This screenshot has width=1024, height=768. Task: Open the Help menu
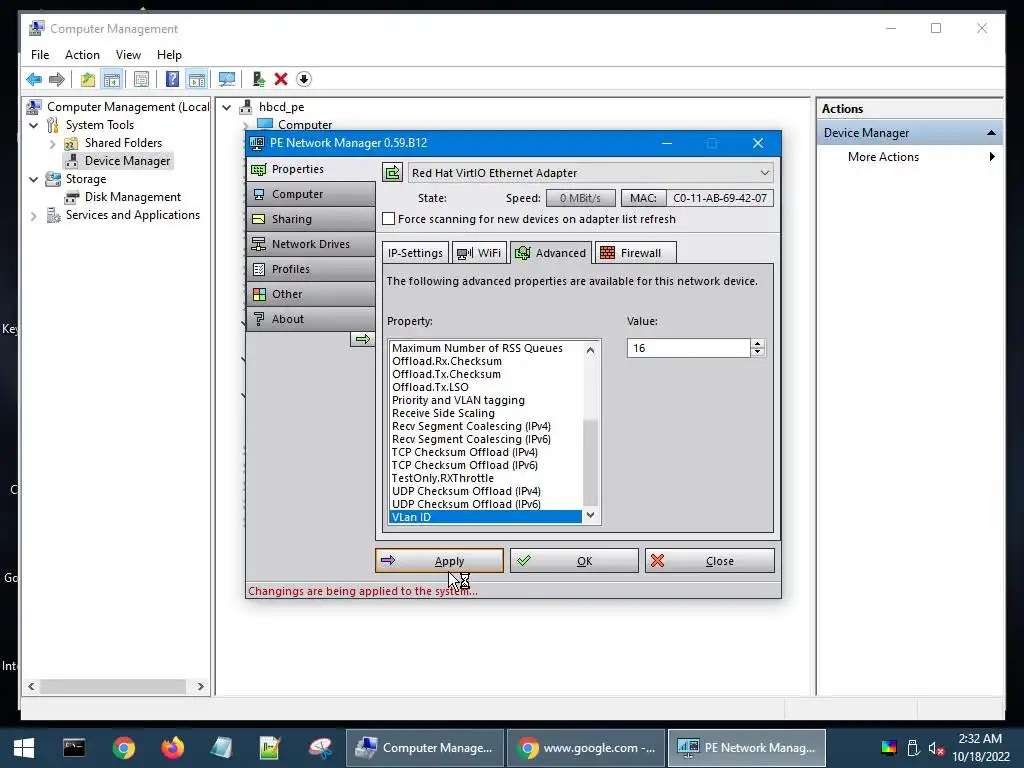click(x=169, y=55)
